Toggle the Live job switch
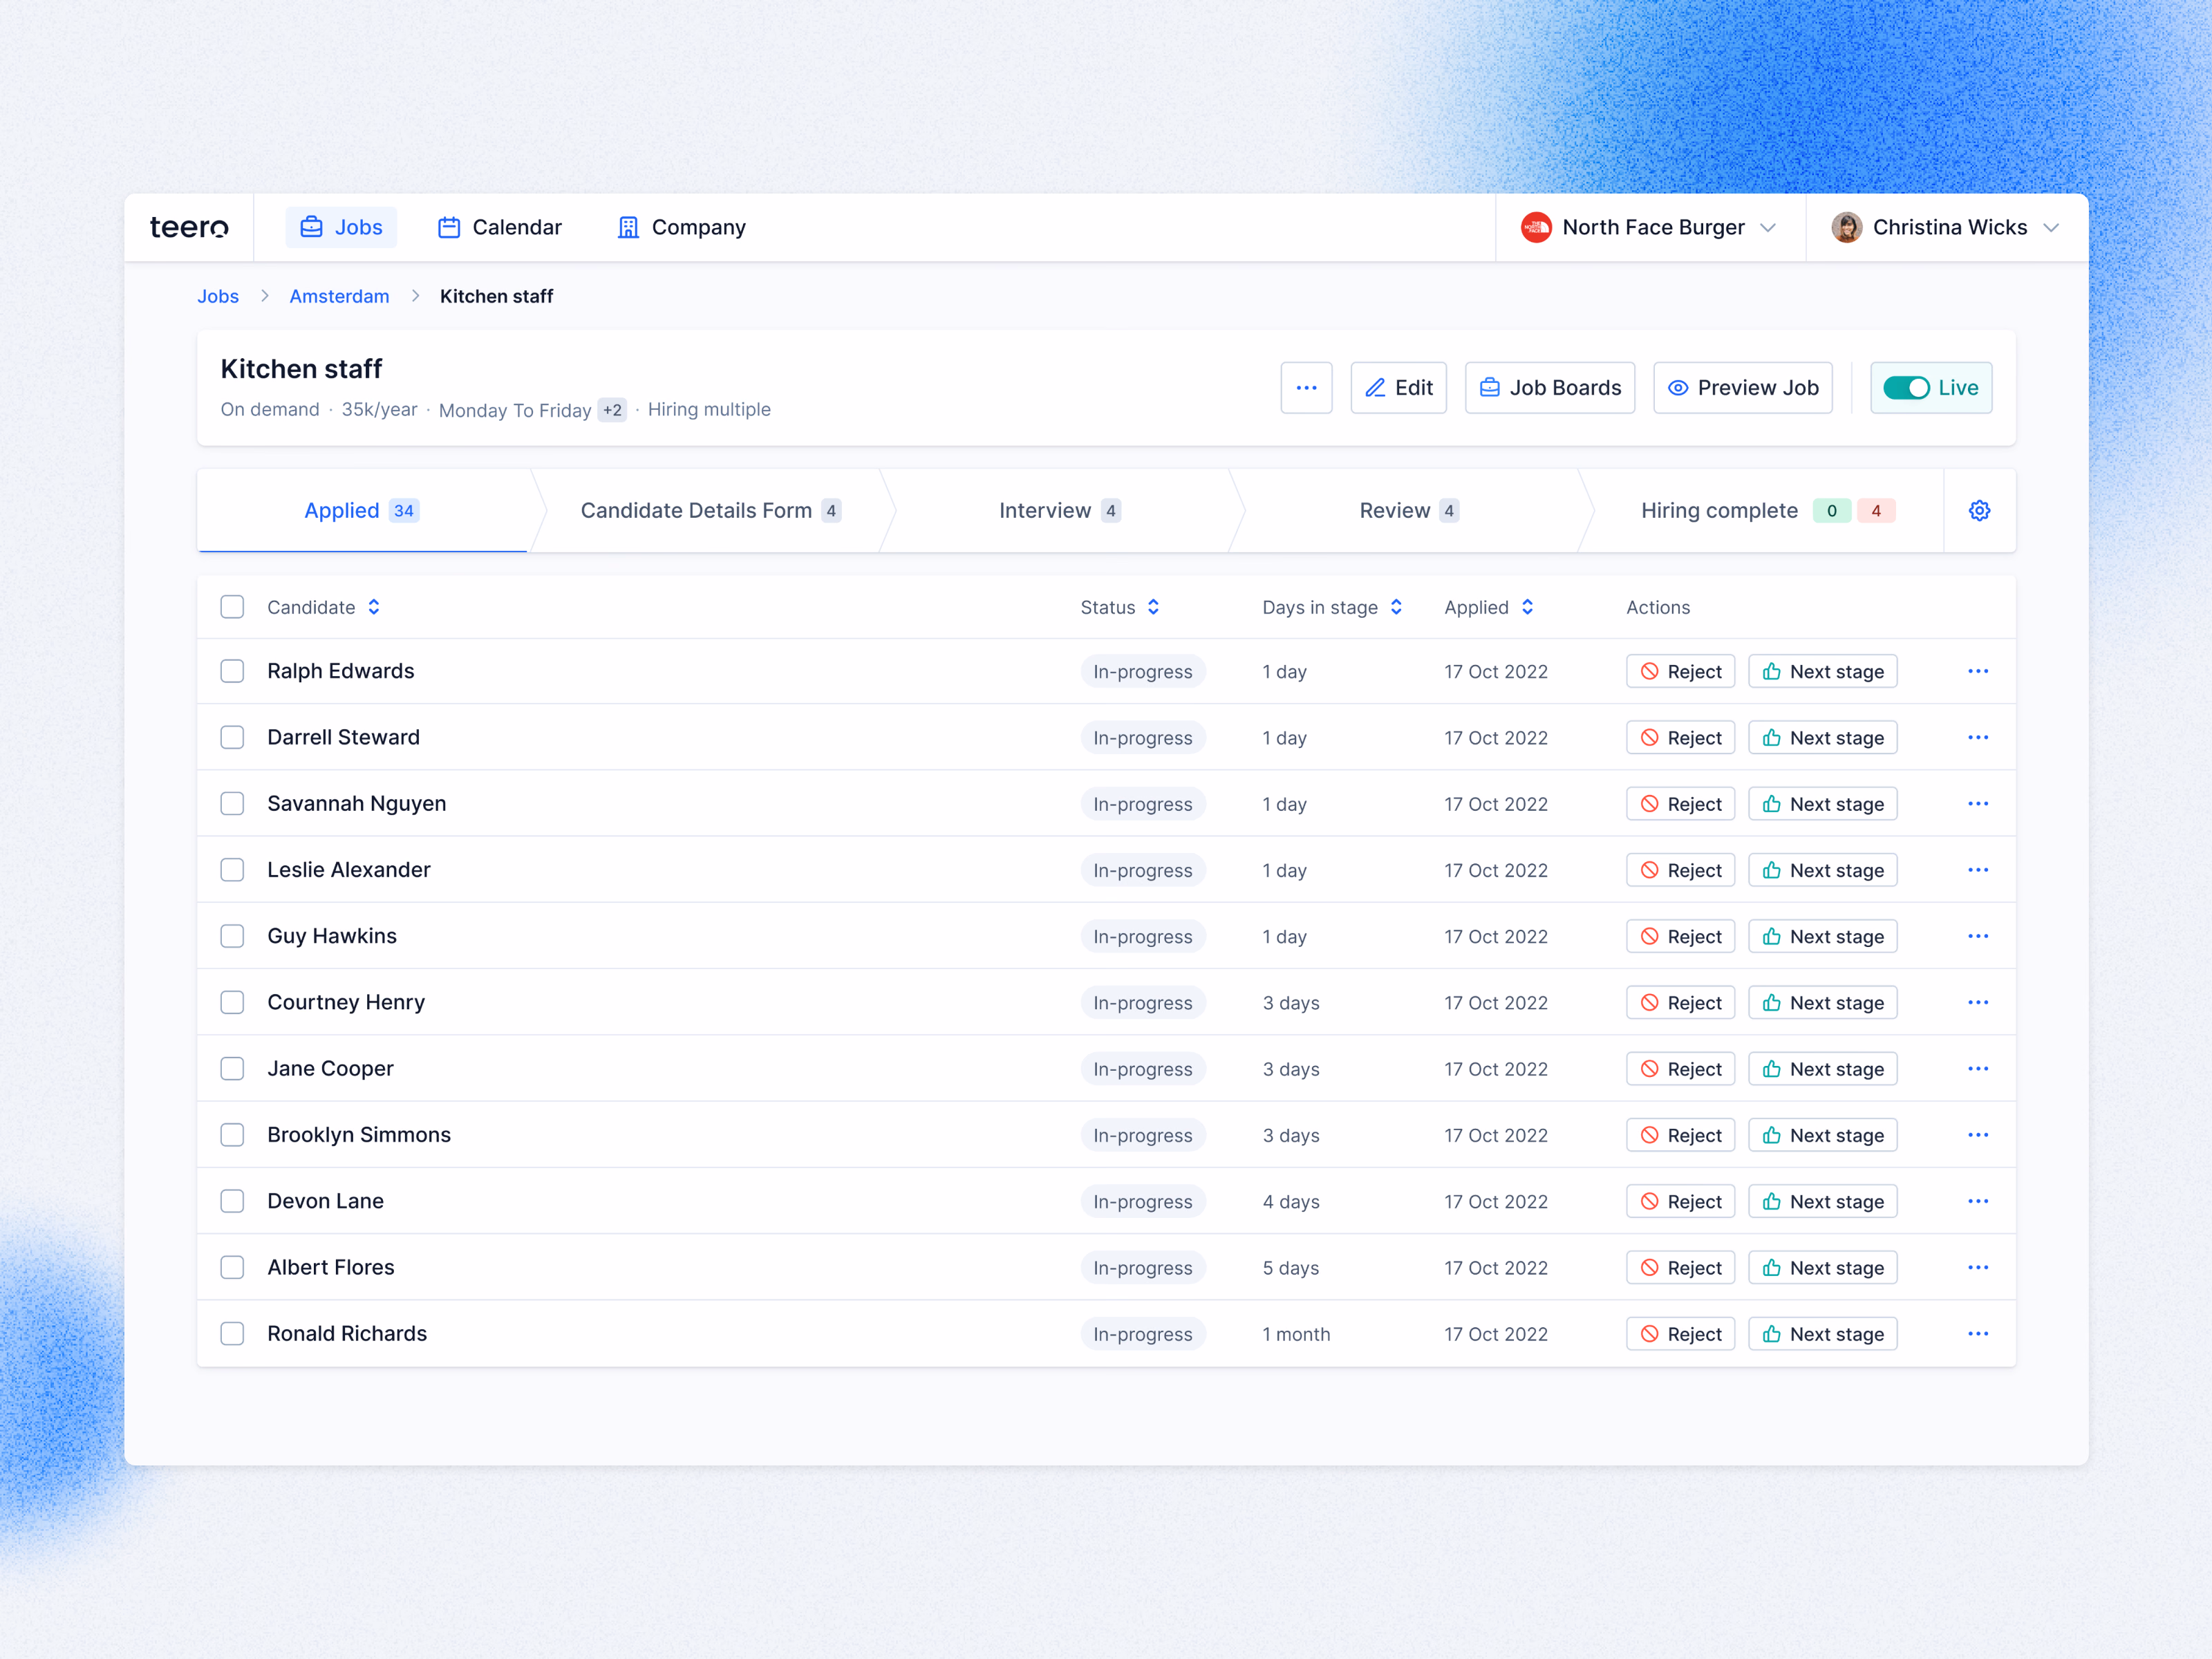 1906,388
